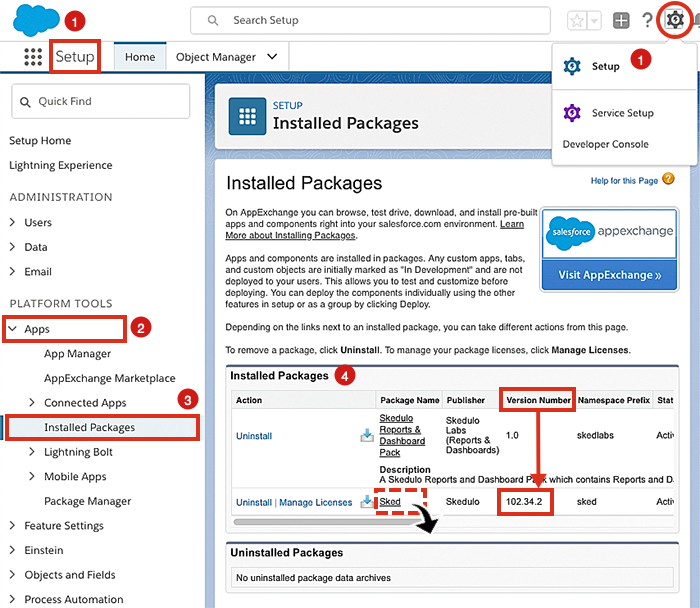Click the Visit AppExchange button
This screenshot has width=700, height=608.
(x=610, y=275)
